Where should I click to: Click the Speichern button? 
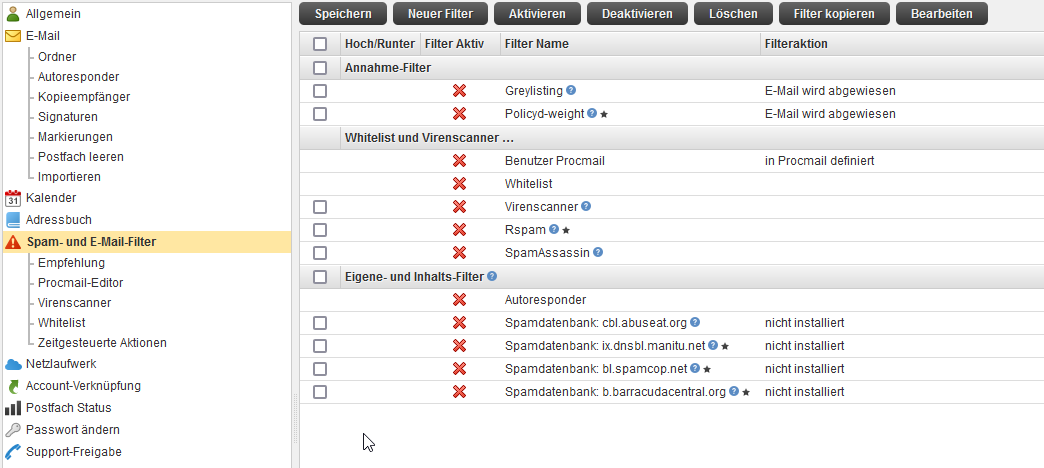[342, 13]
